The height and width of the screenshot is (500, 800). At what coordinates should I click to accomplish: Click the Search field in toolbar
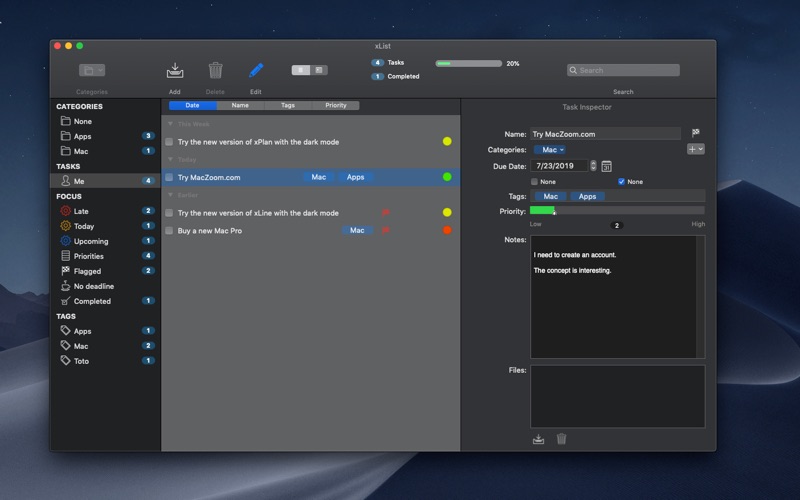coord(623,70)
